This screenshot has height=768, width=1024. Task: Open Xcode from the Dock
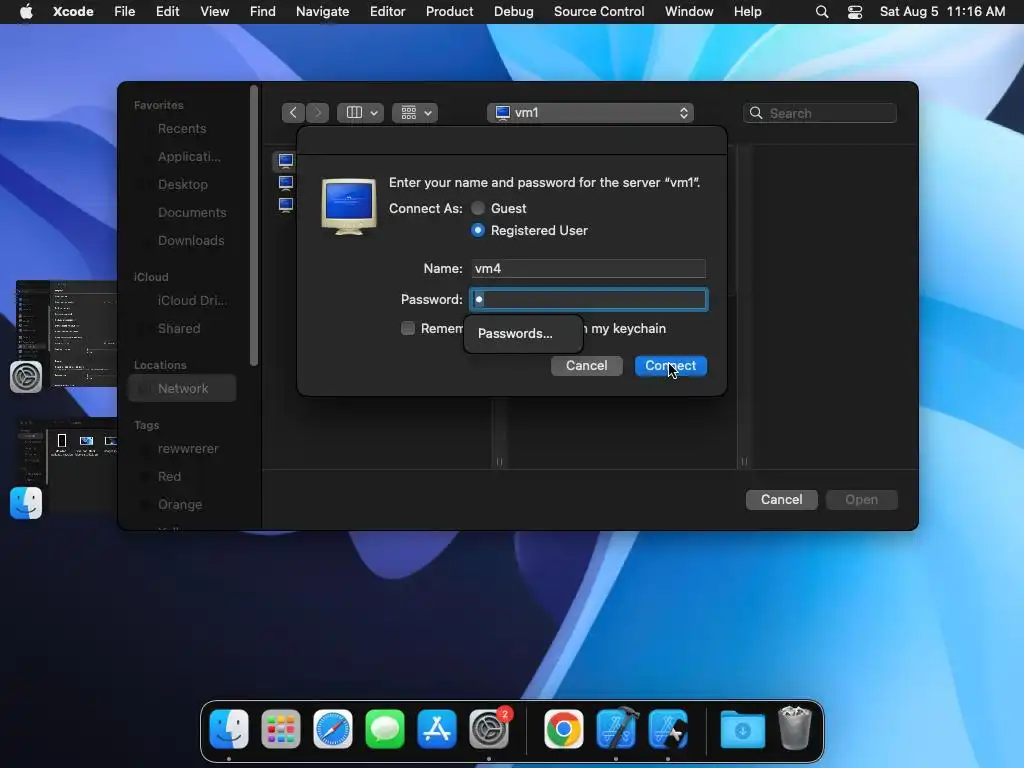[616, 729]
